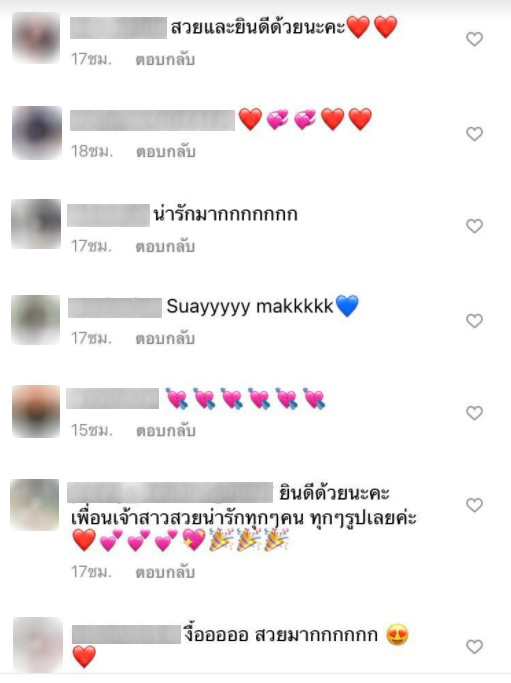
Task: Reply to the 18ชม. hearts comment
Action: [x=166, y=152]
